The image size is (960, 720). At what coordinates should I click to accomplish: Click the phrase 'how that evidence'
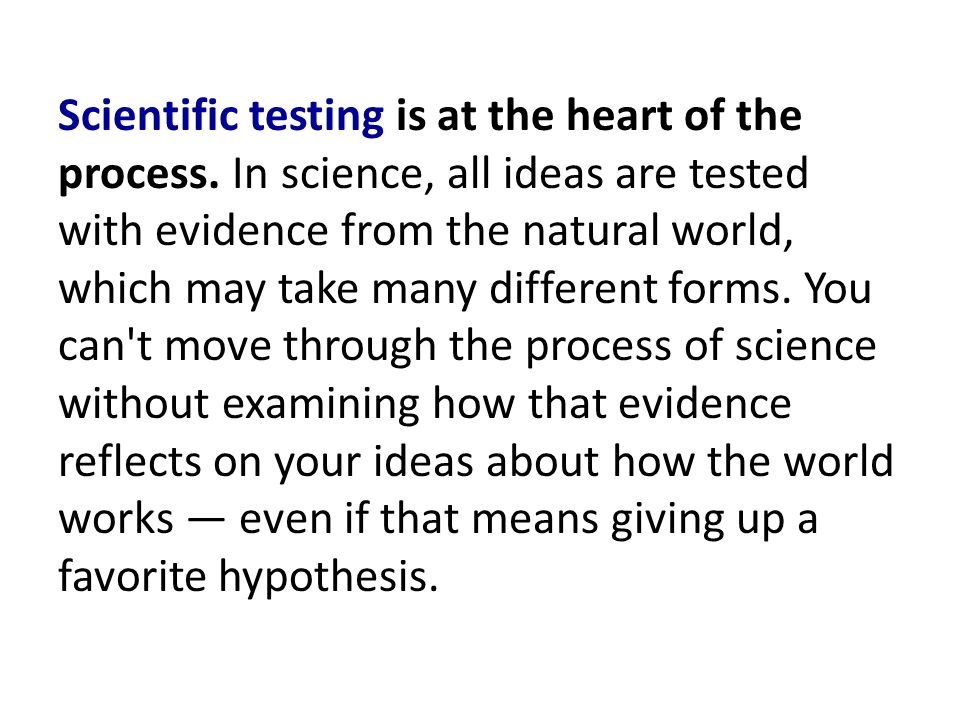(x=612, y=403)
